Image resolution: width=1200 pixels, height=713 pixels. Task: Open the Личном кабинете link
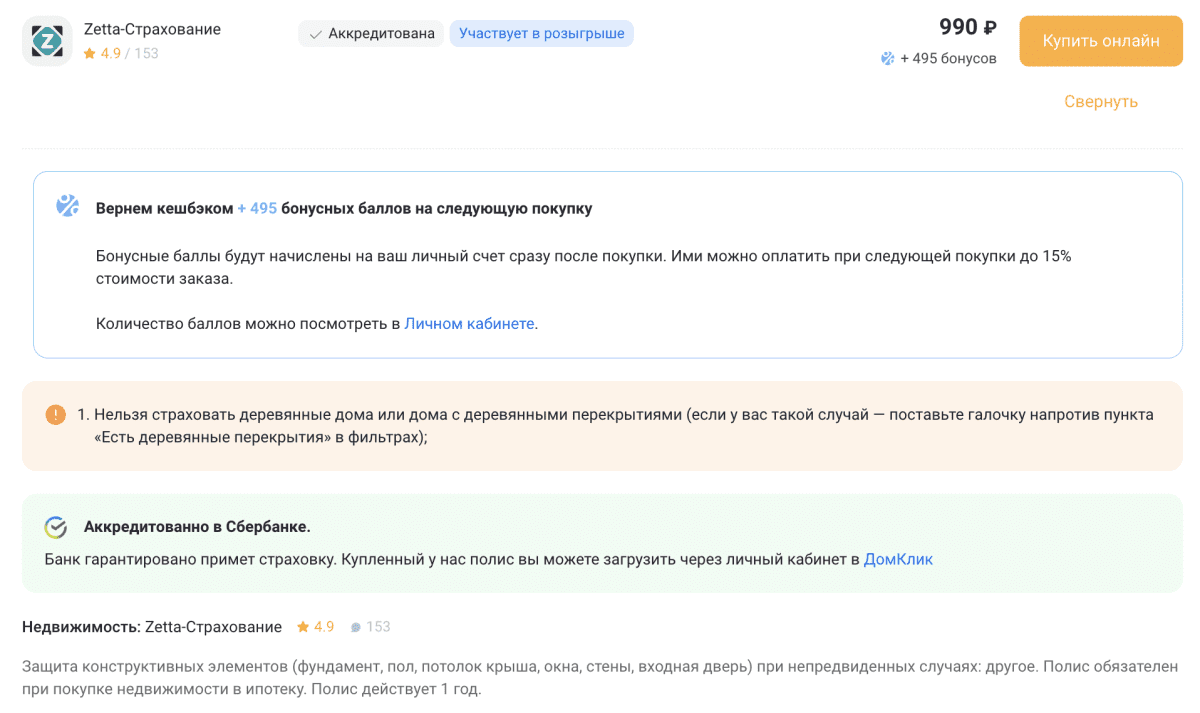coord(469,323)
